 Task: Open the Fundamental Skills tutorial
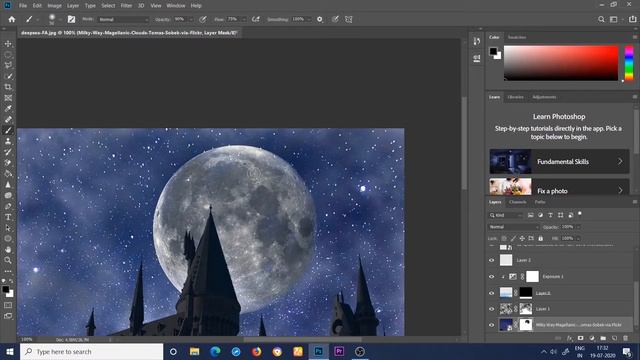[x=559, y=162]
